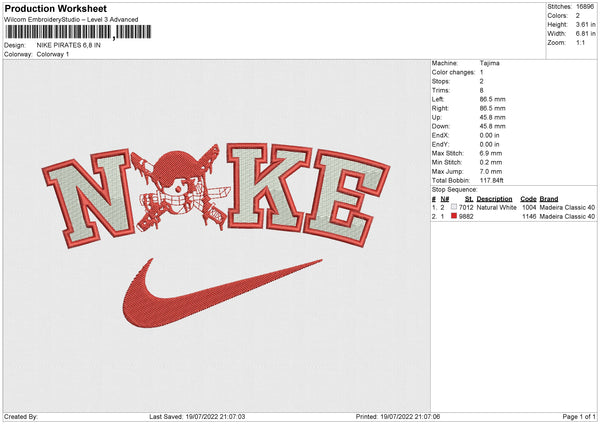Select the barcode under the worksheet title
The width and height of the screenshot is (600, 424).
[x=78, y=32]
